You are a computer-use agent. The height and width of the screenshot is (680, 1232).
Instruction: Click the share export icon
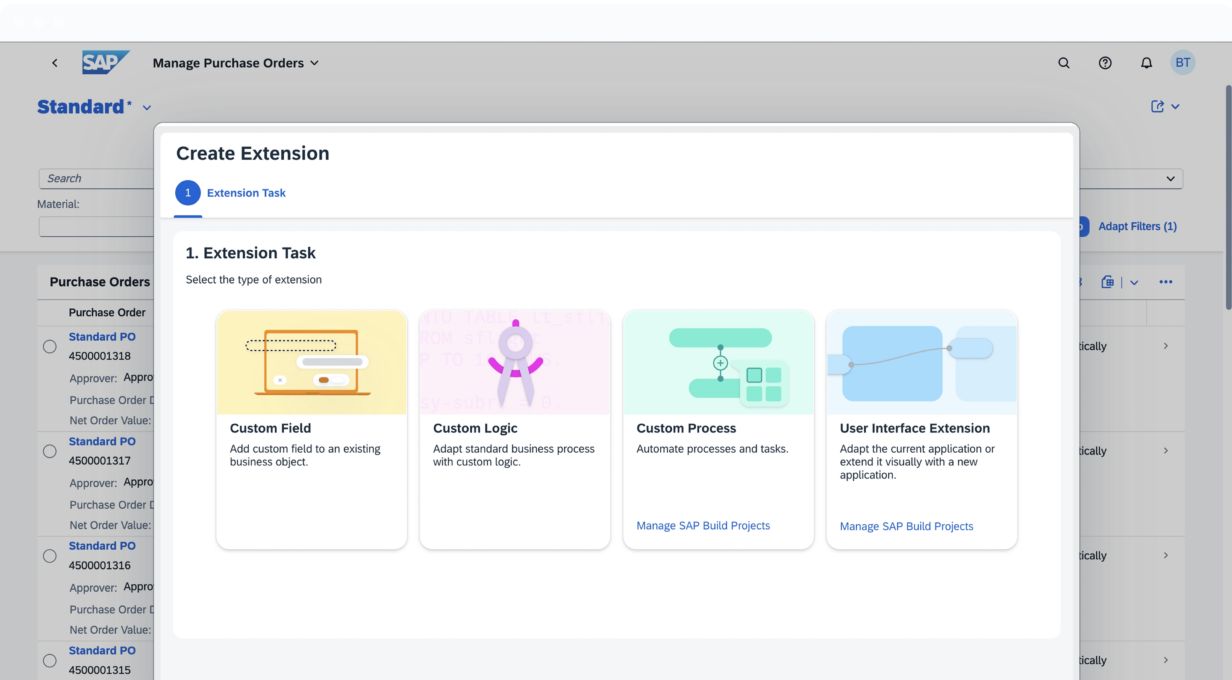coord(1158,107)
